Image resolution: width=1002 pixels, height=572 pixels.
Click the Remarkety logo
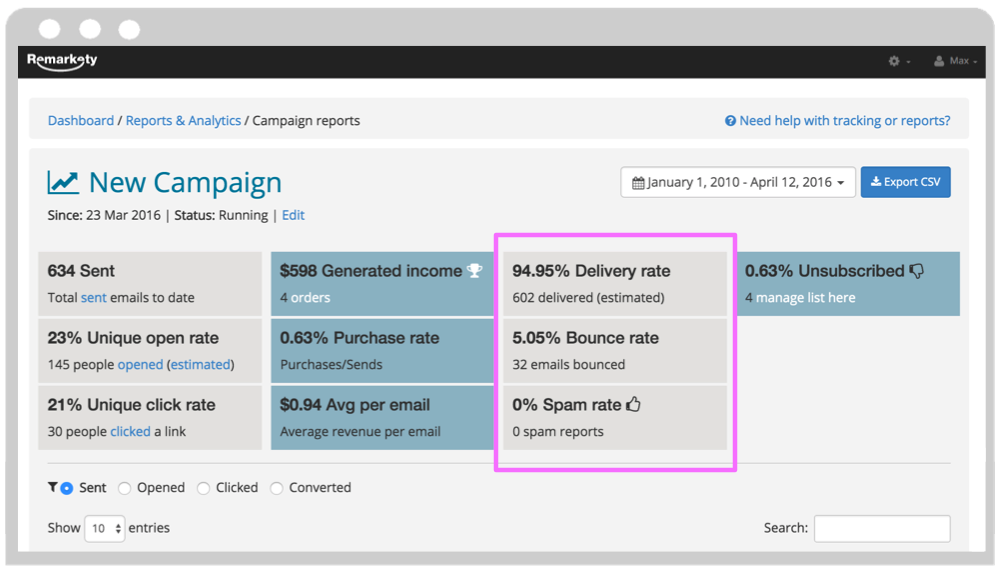point(62,61)
